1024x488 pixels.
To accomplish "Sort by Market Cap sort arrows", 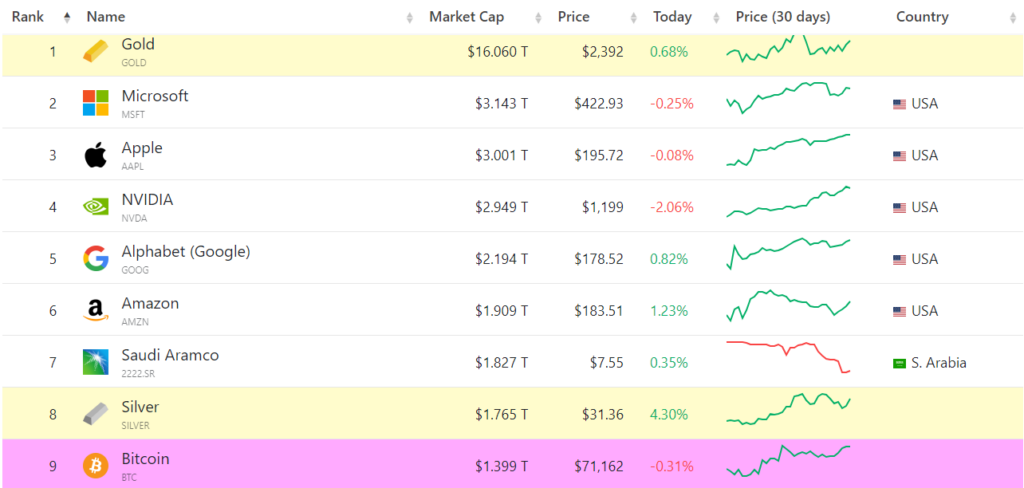I will (538, 18).
